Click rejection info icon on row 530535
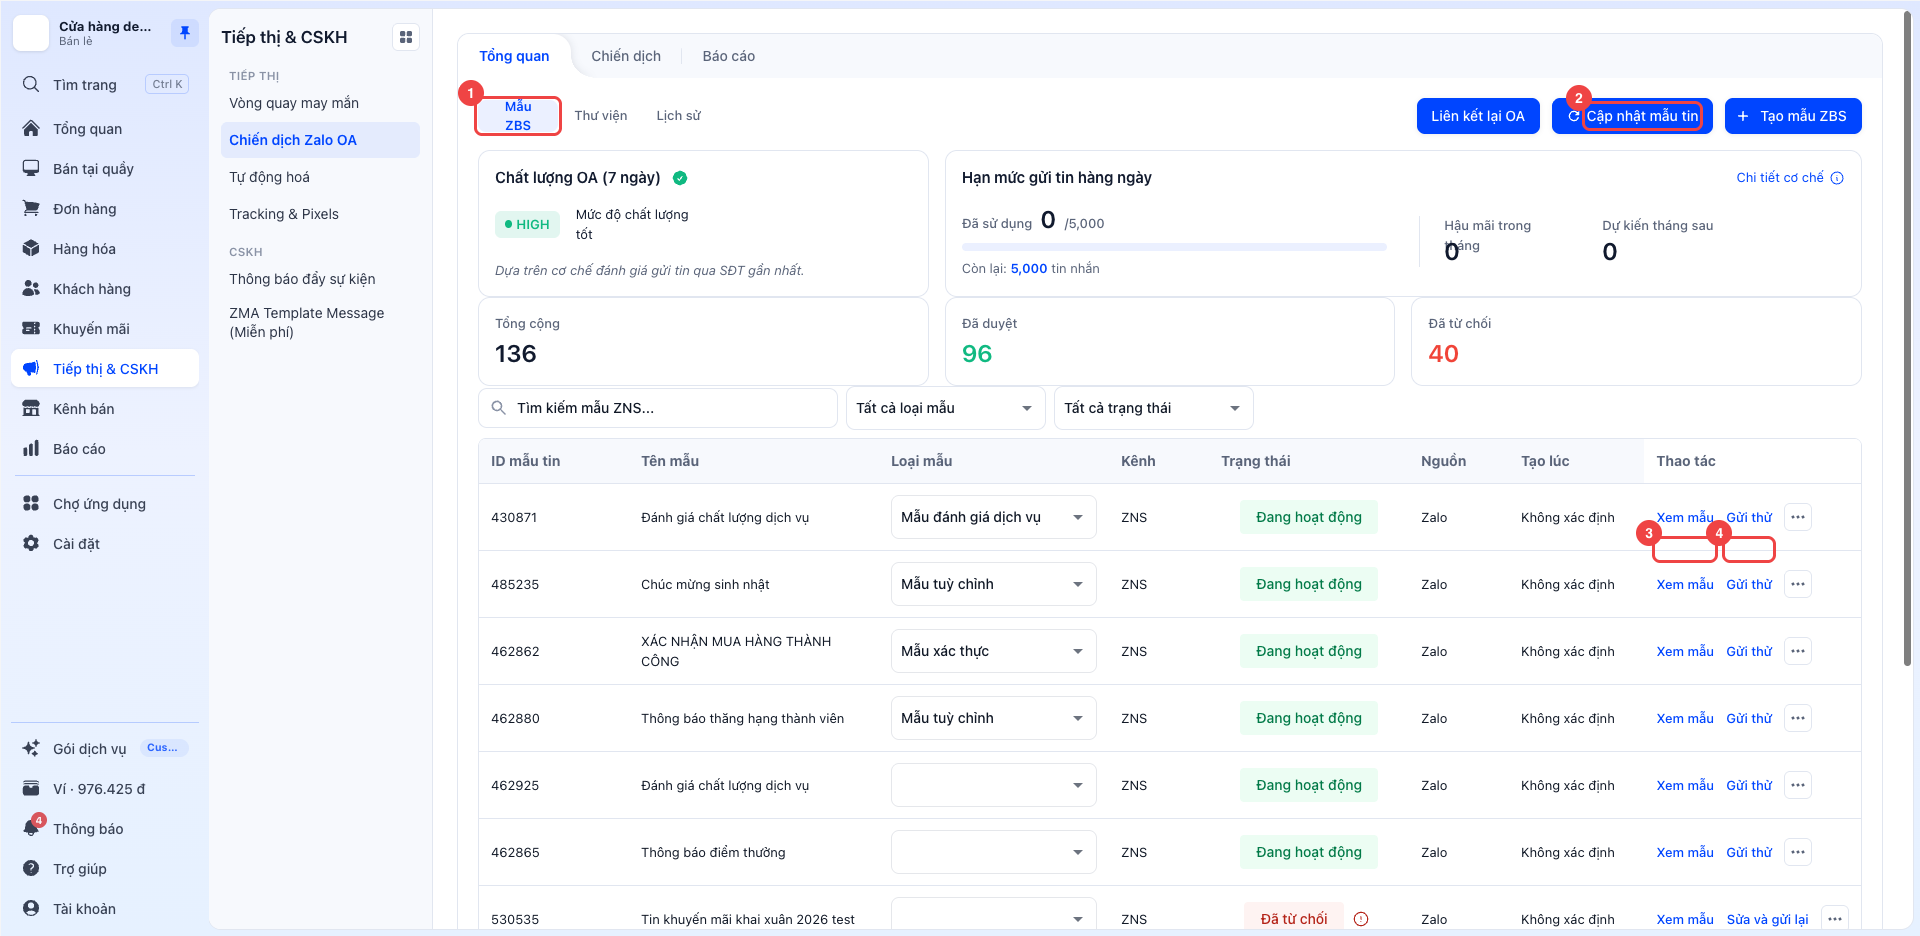The height and width of the screenshot is (936, 1920). click(1361, 919)
